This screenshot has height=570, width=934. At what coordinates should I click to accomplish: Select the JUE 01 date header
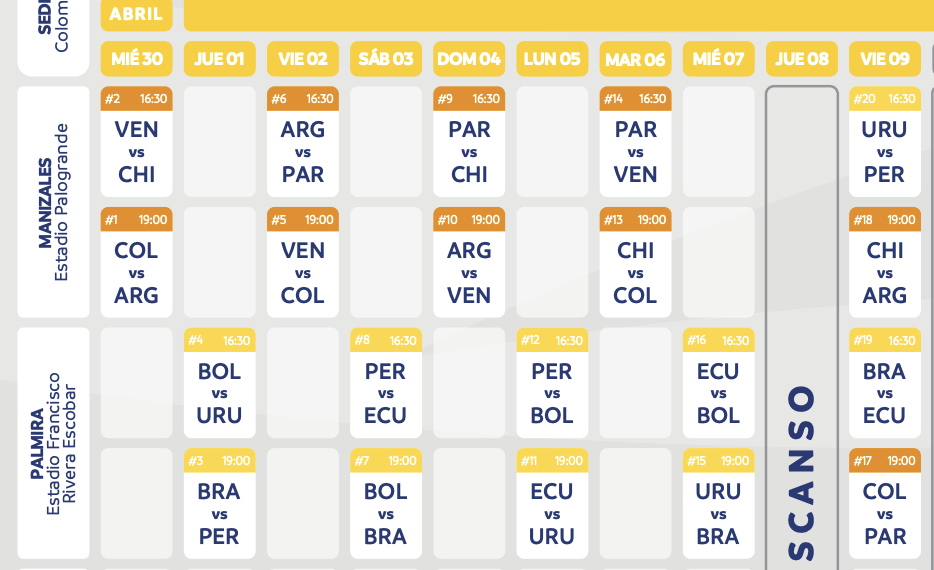pos(220,59)
